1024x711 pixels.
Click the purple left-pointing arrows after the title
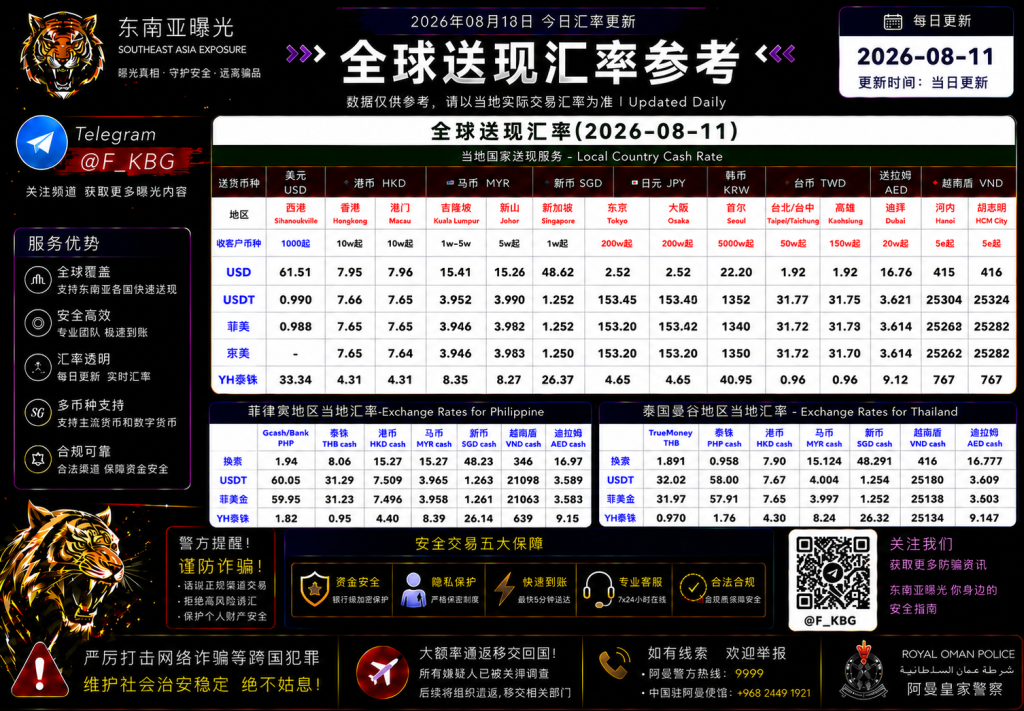[775, 54]
